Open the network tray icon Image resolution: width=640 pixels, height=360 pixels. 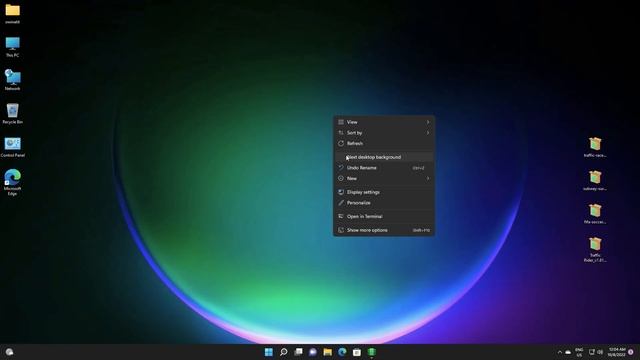[x=591, y=352]
